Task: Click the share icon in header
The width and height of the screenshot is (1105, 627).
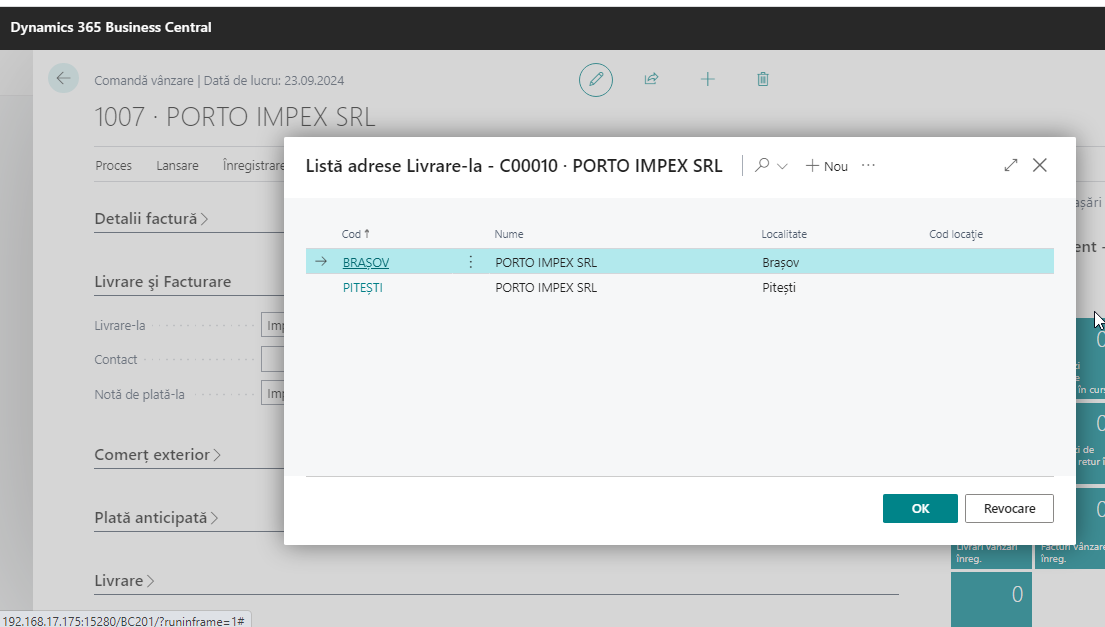Action: pyautogui.click(x=652, y=79)
